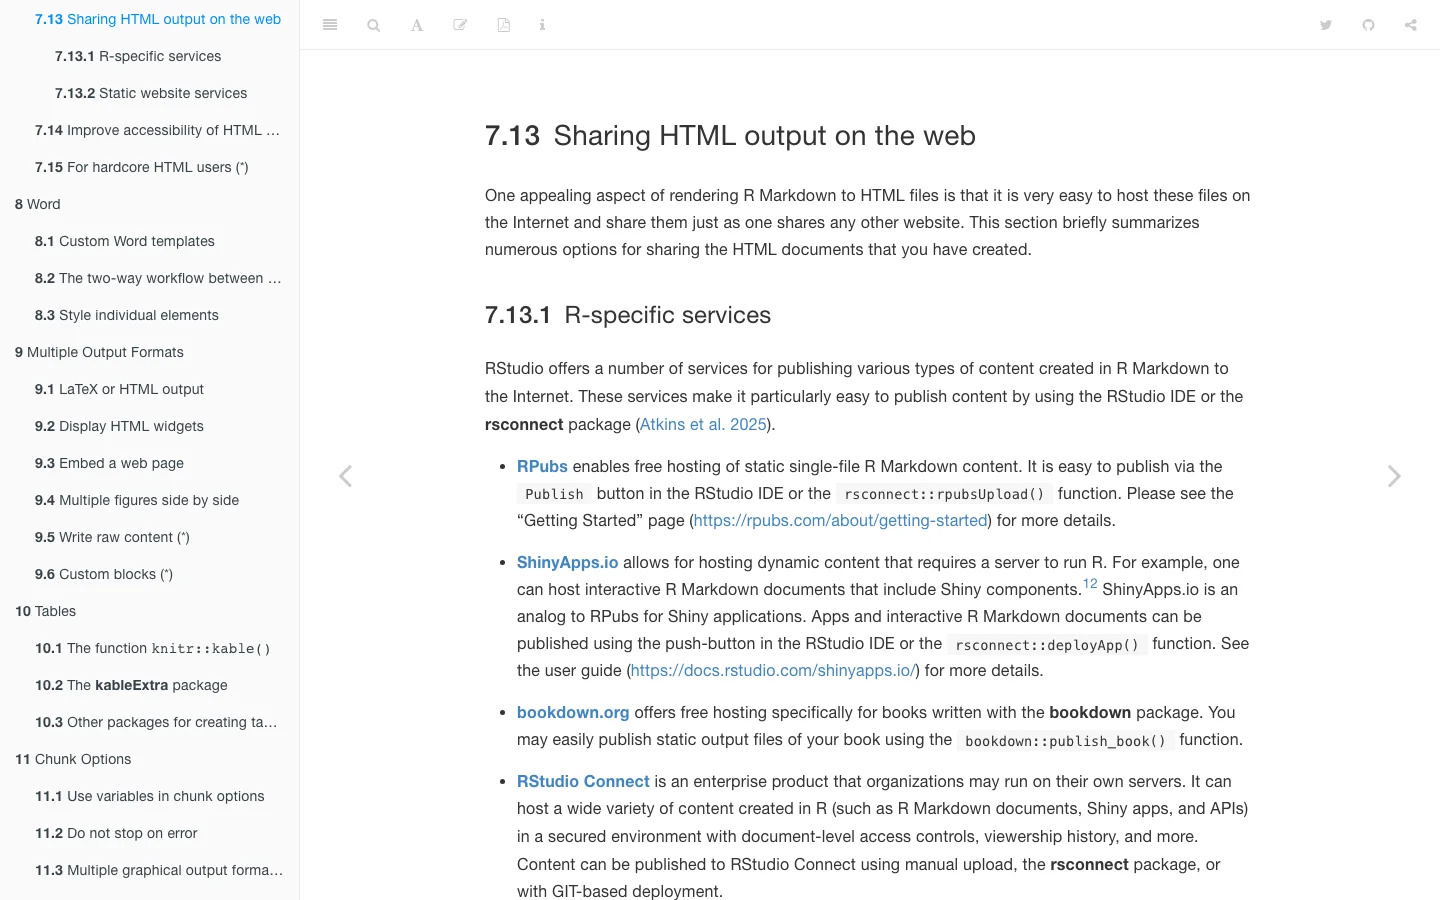Open section 7.13 Sharing HTML output on the web
Viewport: 1440px width, 900px height.
pos(158,19)
